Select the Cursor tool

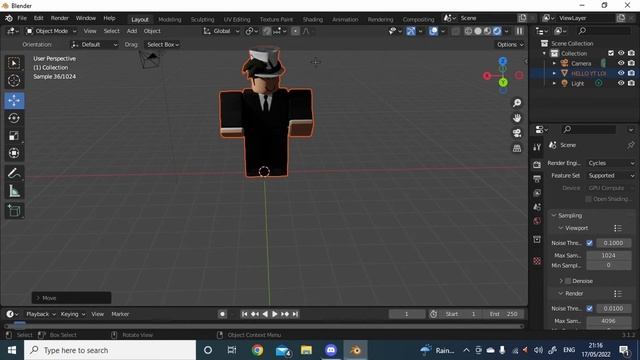[14, 81]
